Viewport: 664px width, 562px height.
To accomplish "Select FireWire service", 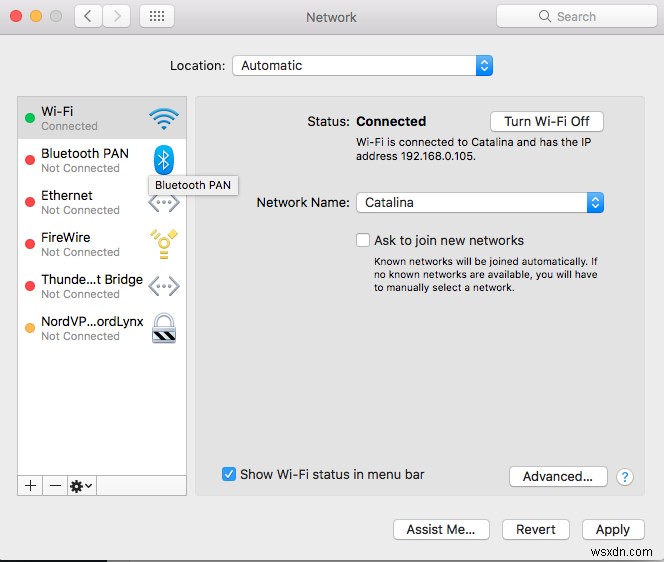I will (102, 244).
